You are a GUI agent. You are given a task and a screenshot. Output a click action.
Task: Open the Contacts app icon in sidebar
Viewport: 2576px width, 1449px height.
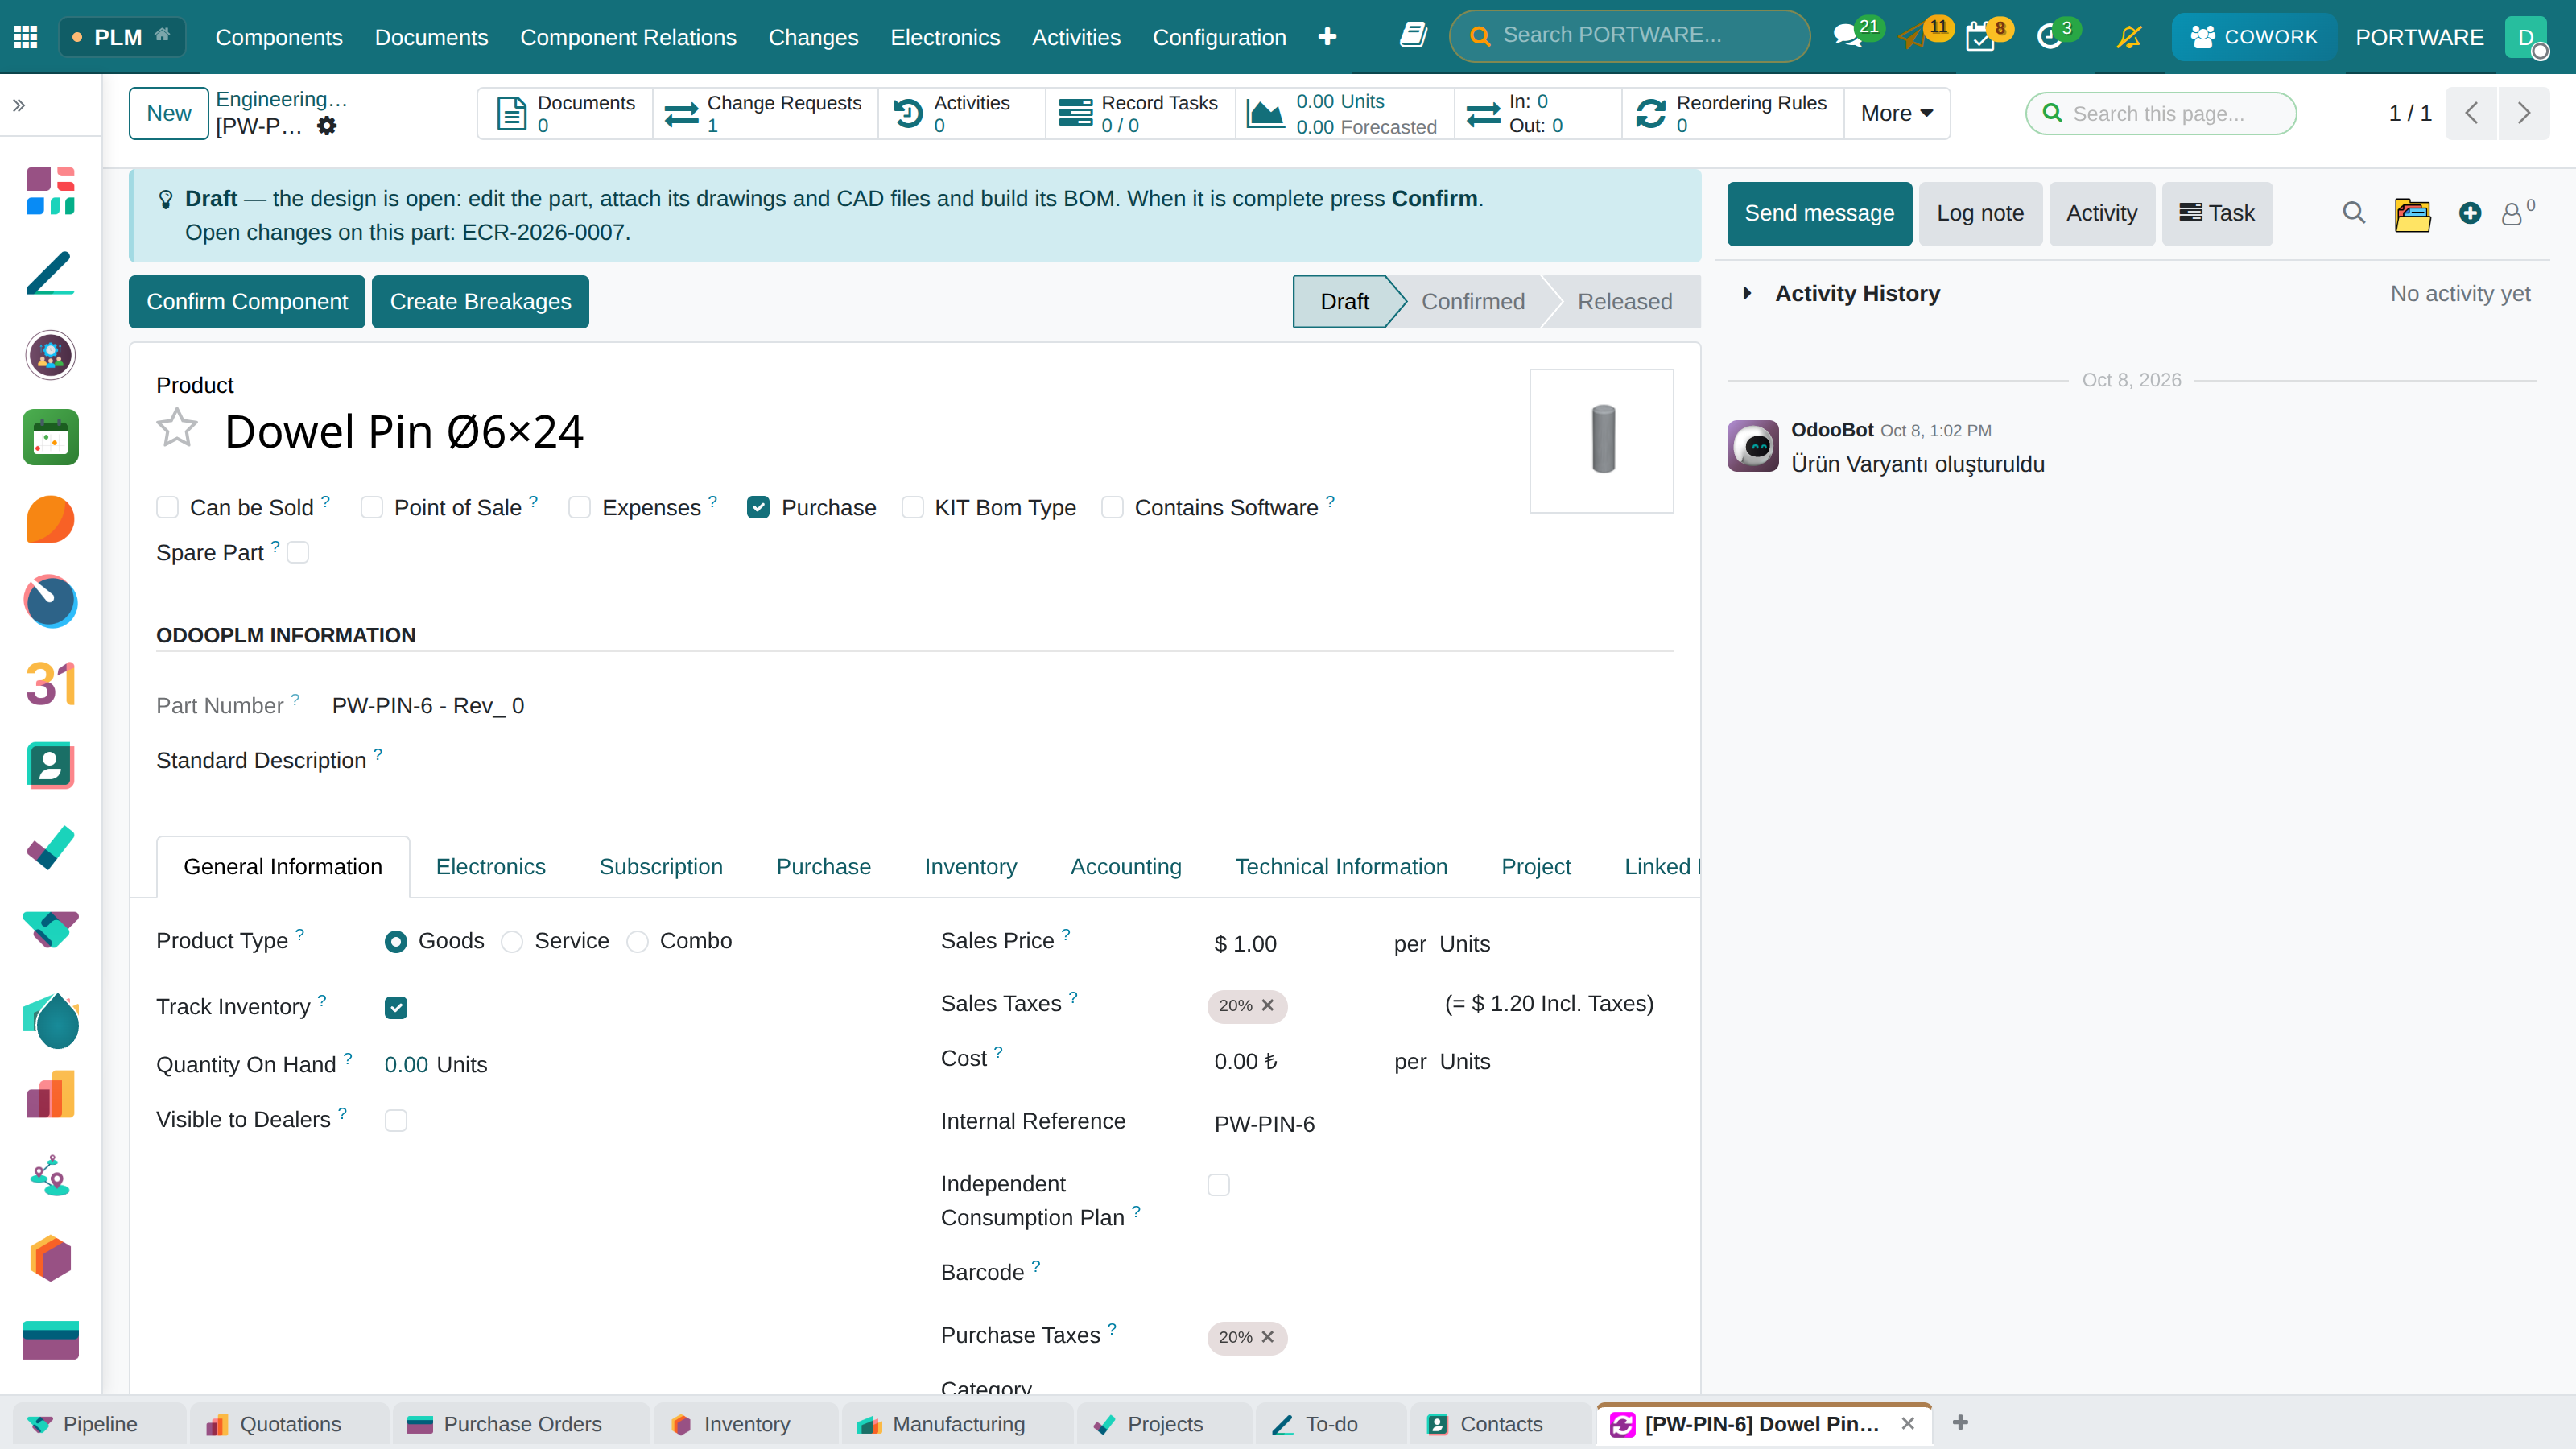pyautogui.click(x=51, y=766)
